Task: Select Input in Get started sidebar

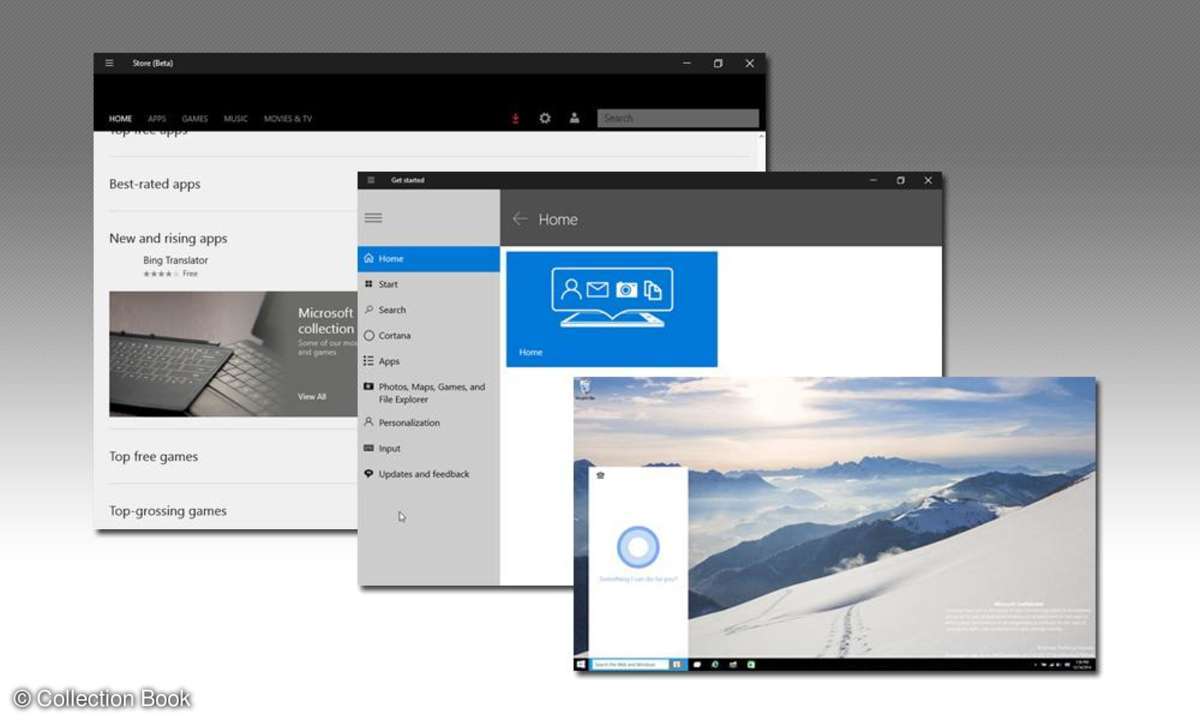Action: coord(429,449)
